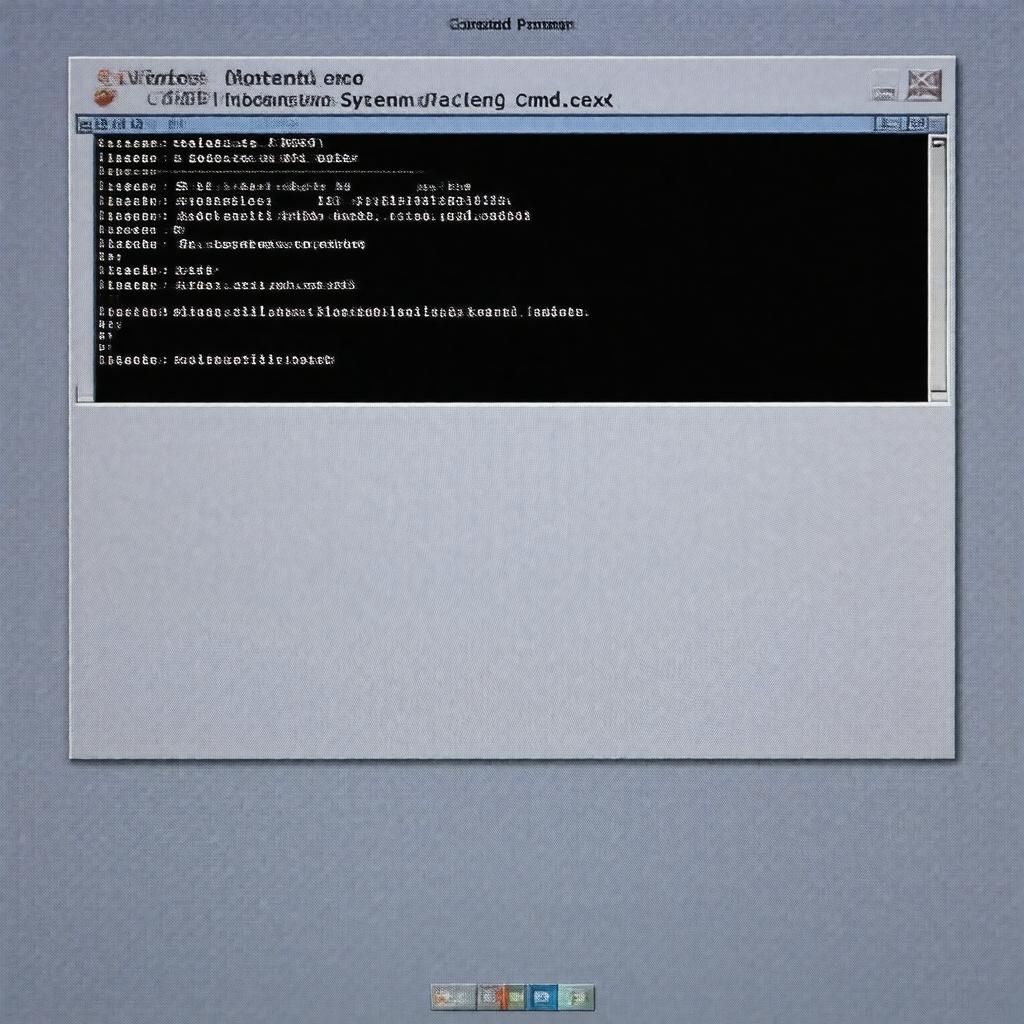The image size is (1024, 1024).
Task: Click the Command Prompt label at the screen top
Action: click(511, 24)
